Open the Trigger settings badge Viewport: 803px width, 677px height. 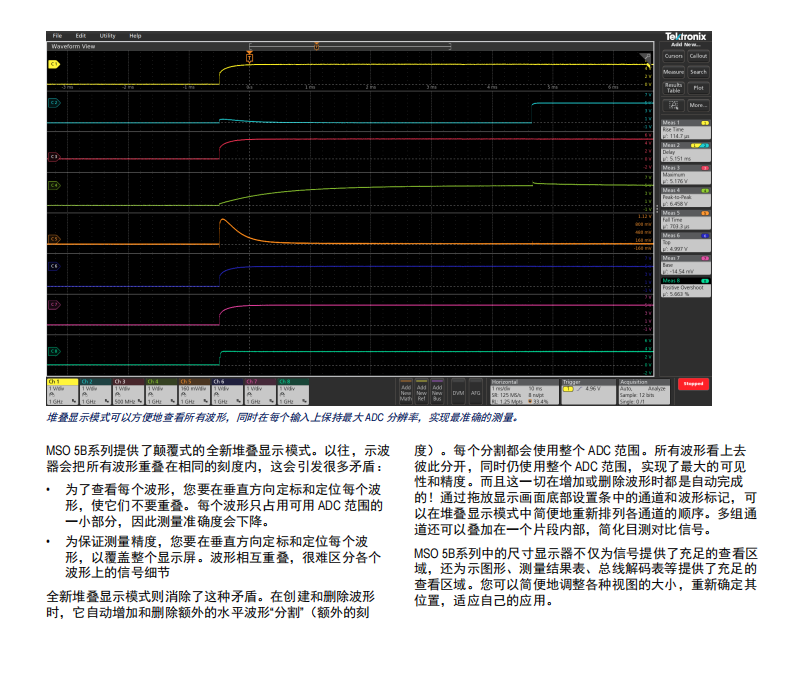click(588, 392)
